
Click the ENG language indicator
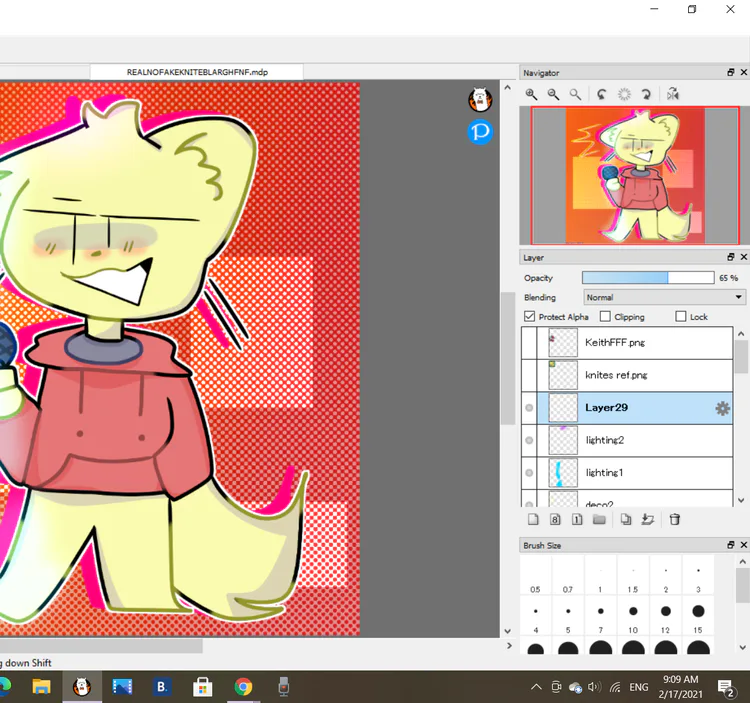point(639,687)
